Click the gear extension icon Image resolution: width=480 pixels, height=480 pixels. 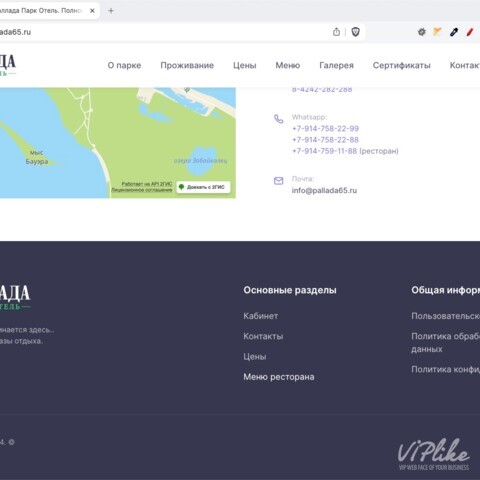[x=422, y=32]
